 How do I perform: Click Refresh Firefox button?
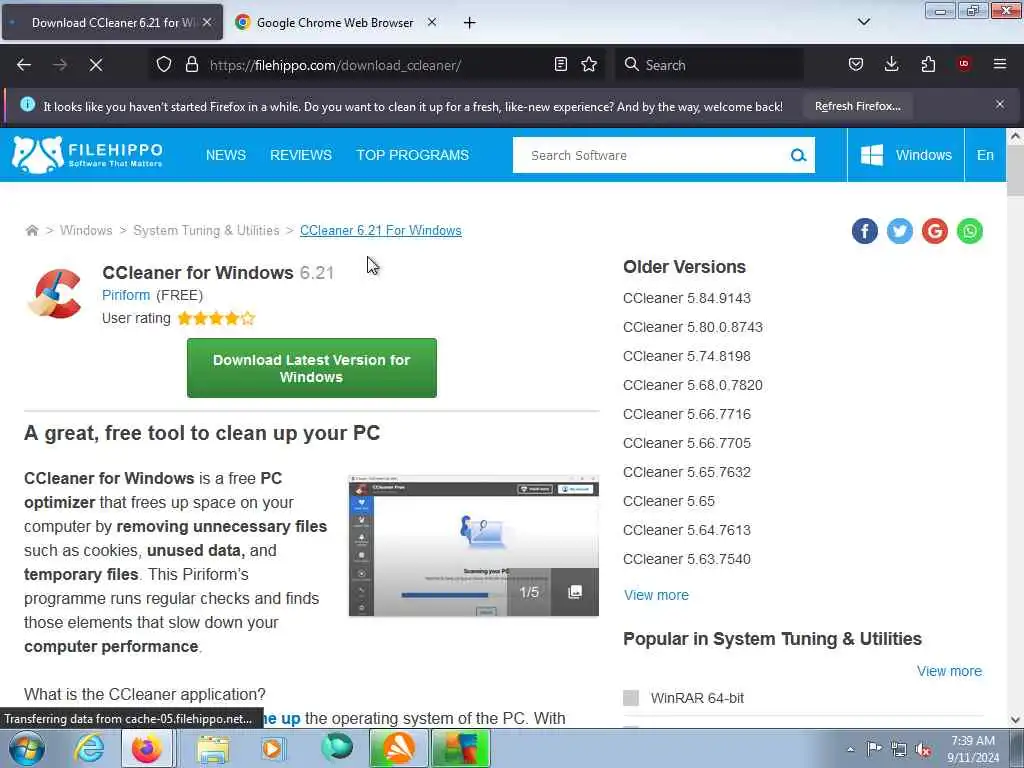tap(857, 106)
